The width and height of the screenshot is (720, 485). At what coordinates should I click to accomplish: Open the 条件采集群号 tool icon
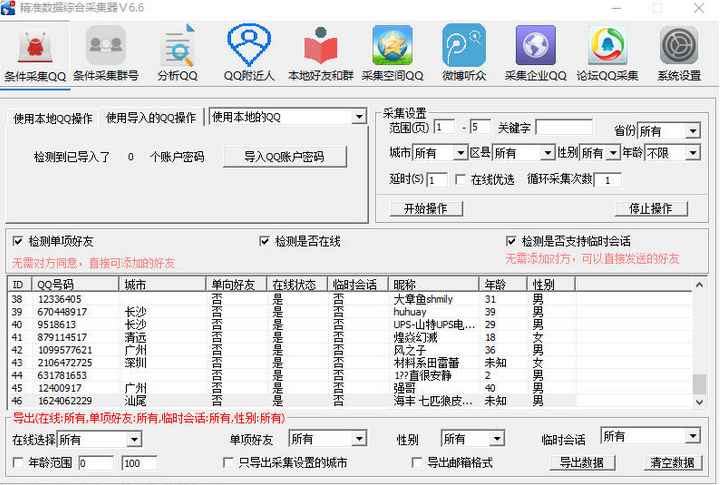click(x=106, y=45)
